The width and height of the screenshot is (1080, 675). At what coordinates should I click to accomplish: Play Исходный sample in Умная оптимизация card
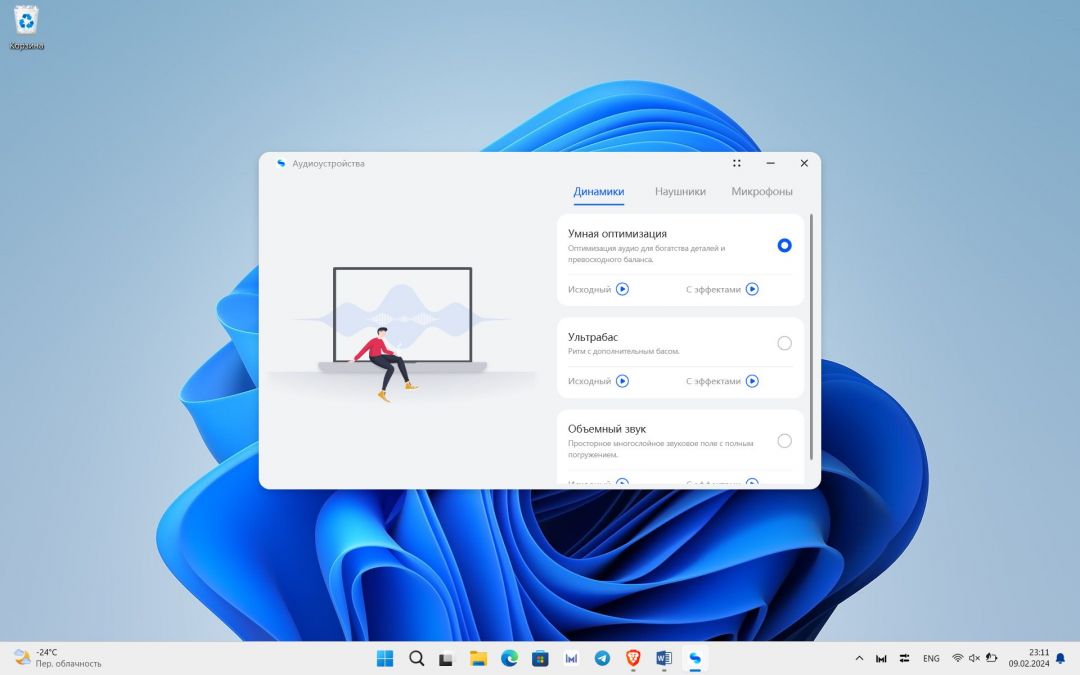click(623, 289)
